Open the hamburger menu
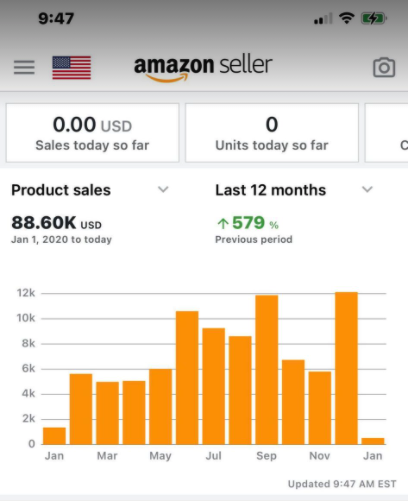Image resolution: width=408 pixels, height=501 pixels. click(x=24, y=67)
